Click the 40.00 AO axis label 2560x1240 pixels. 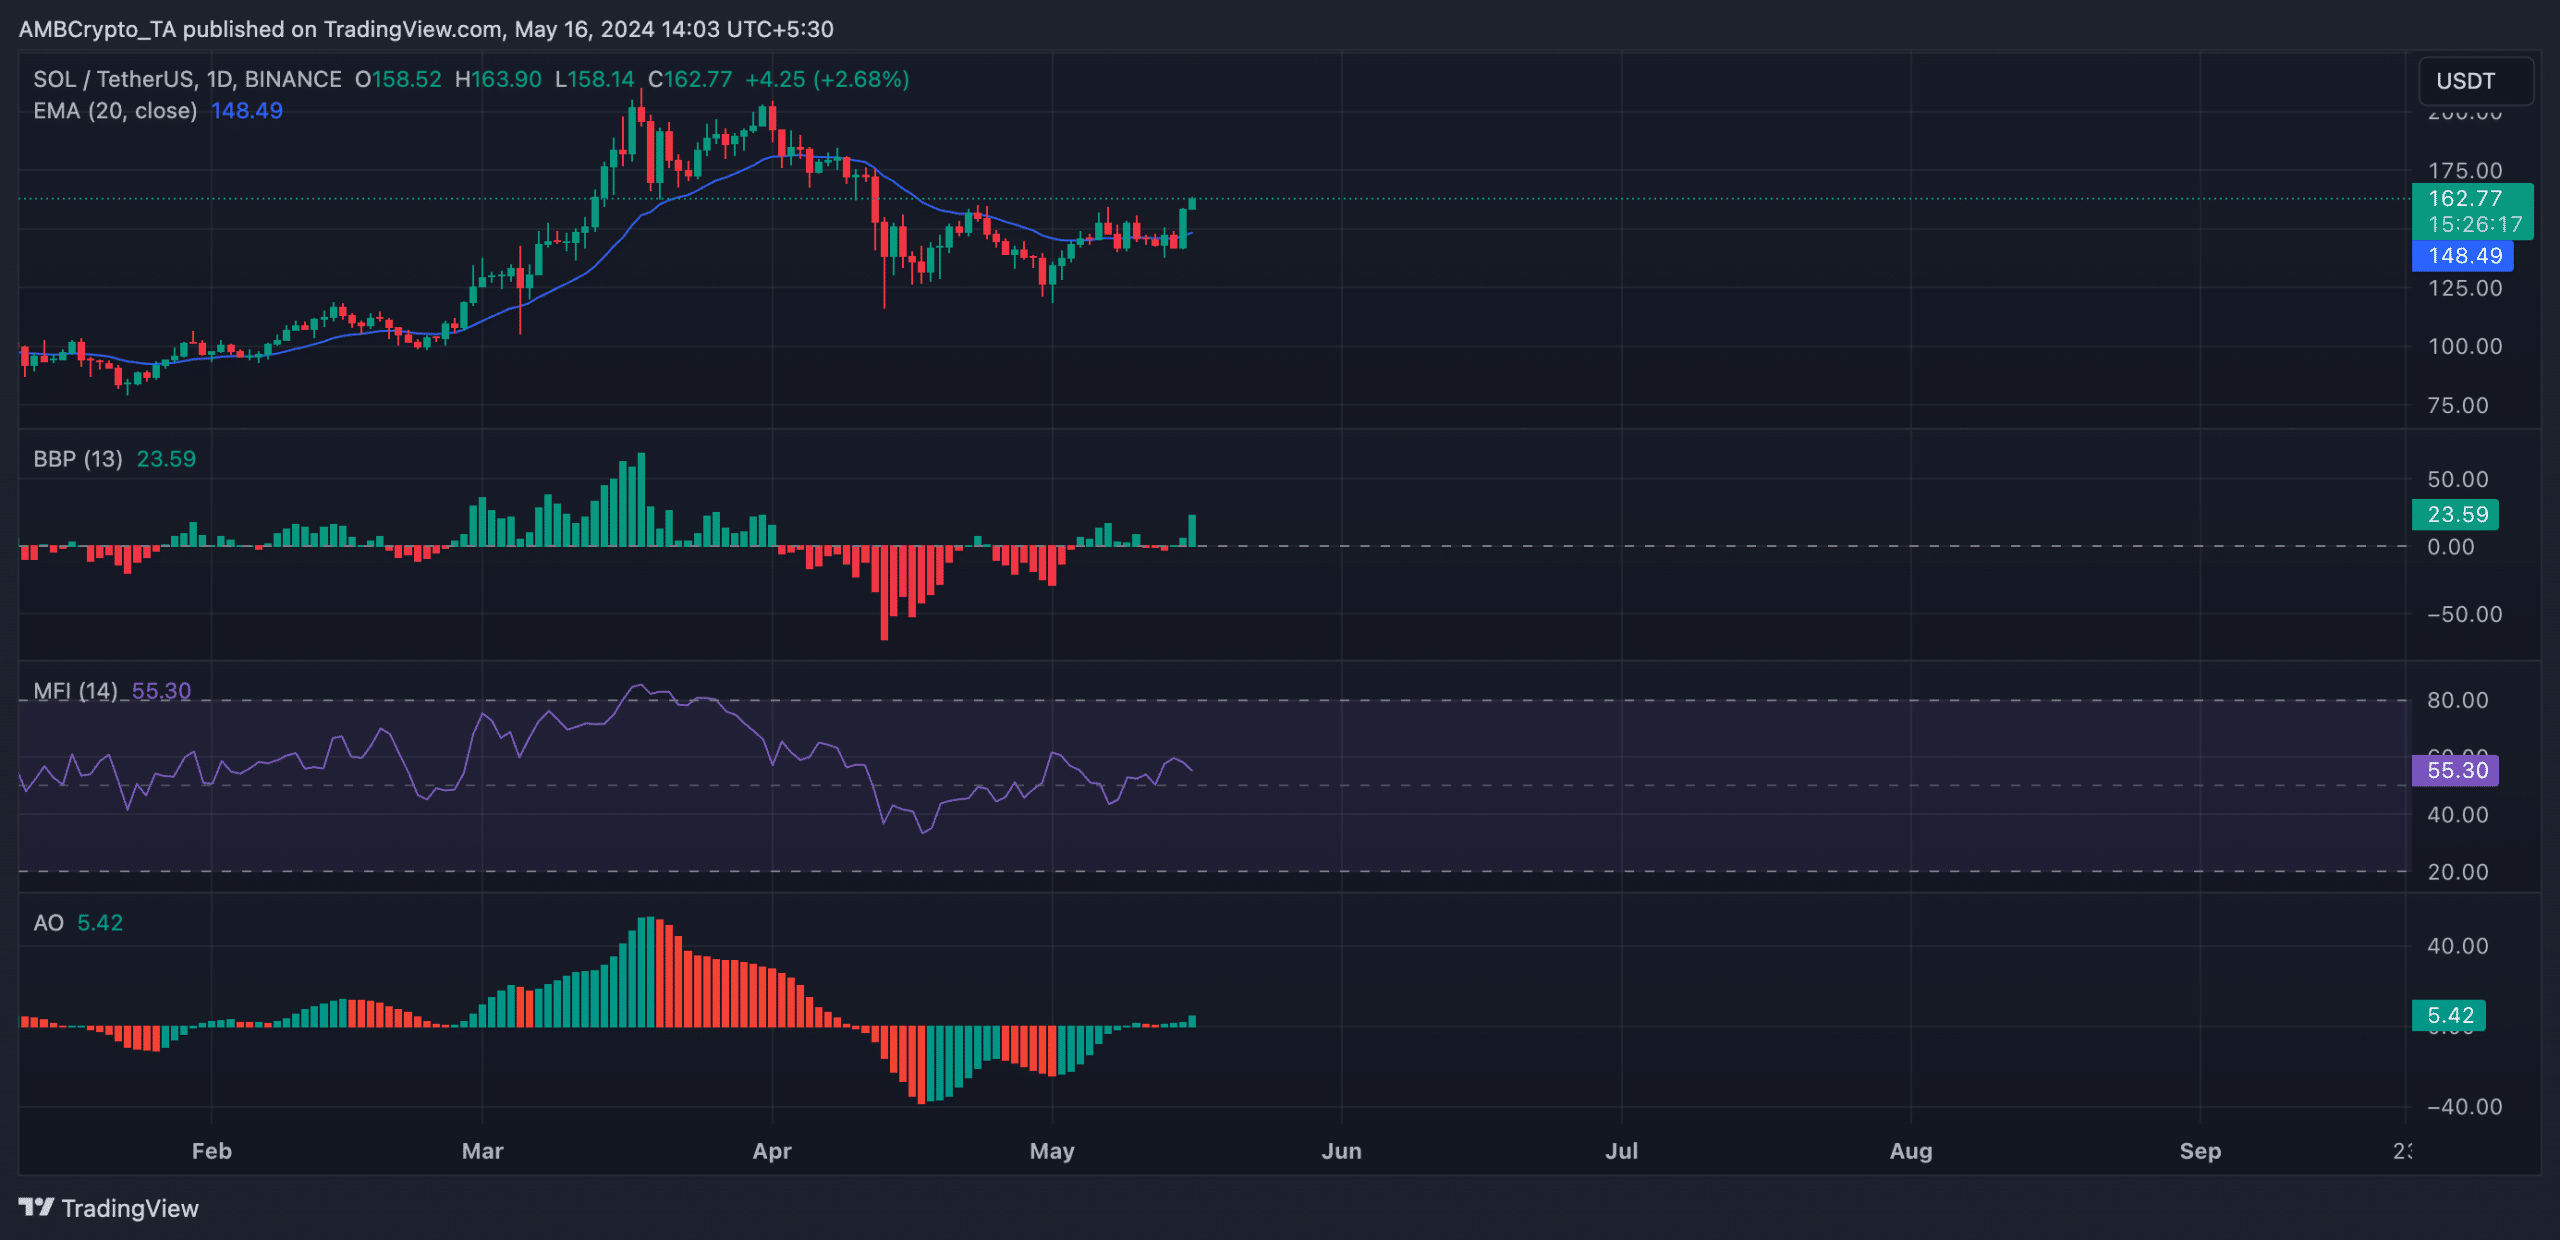(x=2458, y=946)
